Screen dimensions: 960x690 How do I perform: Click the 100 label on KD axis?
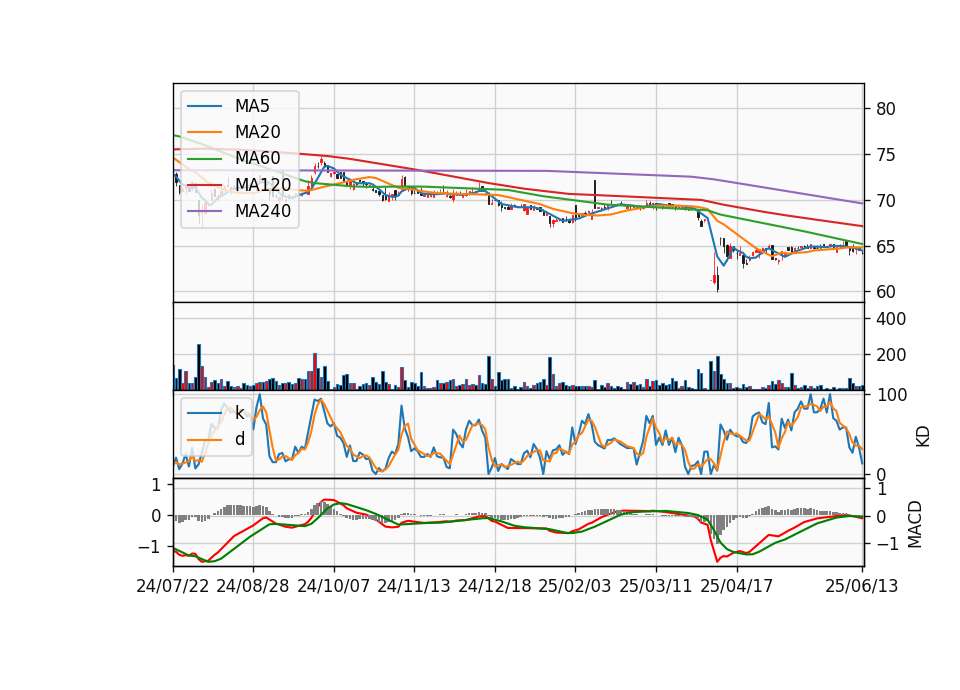891,395
